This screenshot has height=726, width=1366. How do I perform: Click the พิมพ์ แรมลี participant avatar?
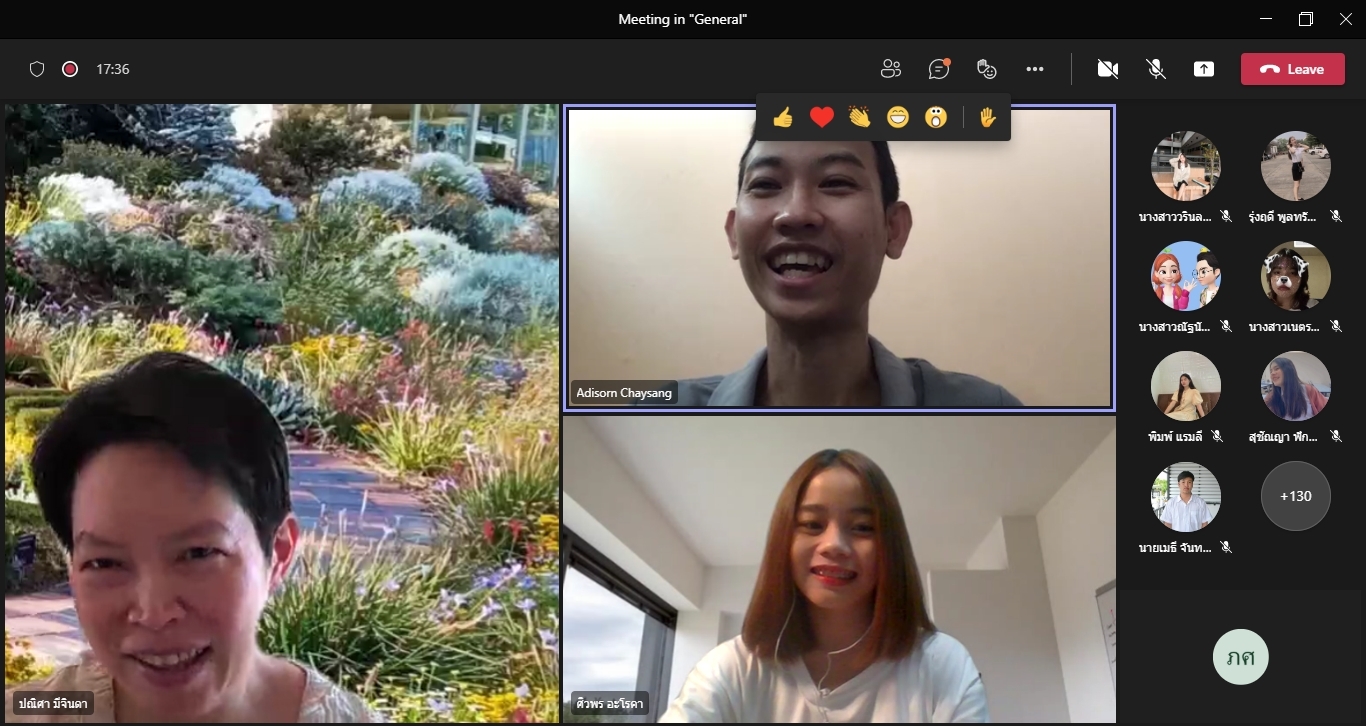1185,386
